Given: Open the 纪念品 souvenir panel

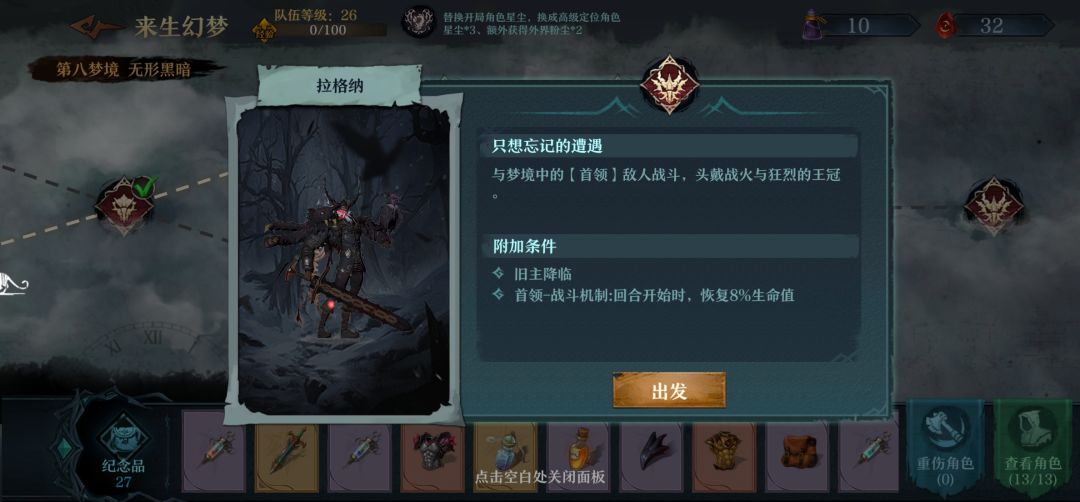Looking at the screenshot, I should point(123,449).
